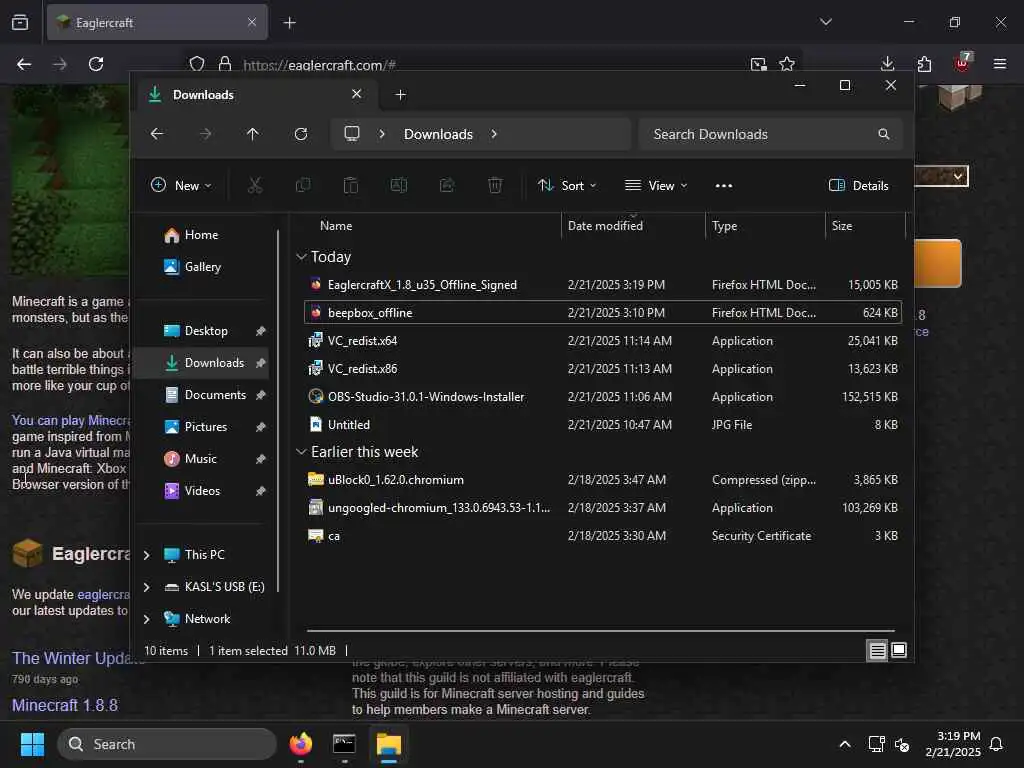The width and height of the screenshot is (1024, 768).
Task: Toggle the Details pane button
Action: pos(858,185)
